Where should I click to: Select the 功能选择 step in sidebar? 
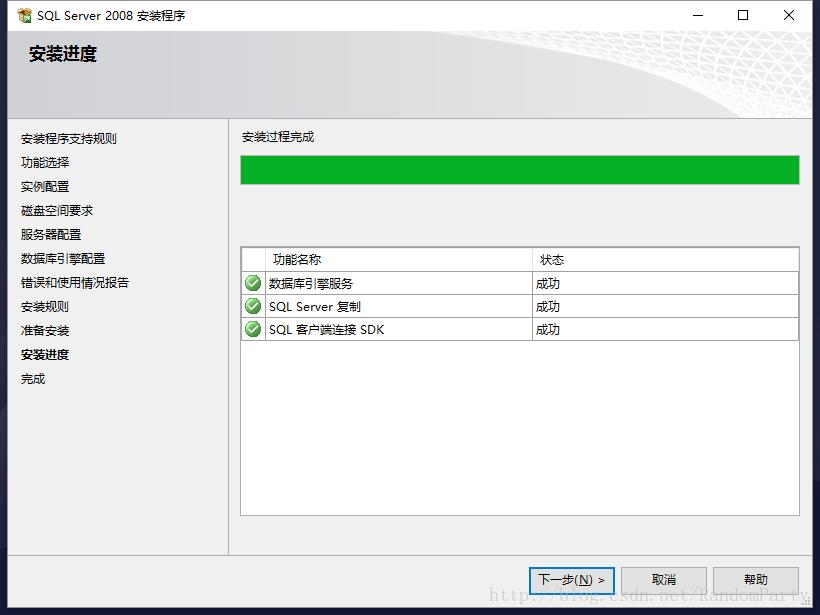click(x=45, y=163)
